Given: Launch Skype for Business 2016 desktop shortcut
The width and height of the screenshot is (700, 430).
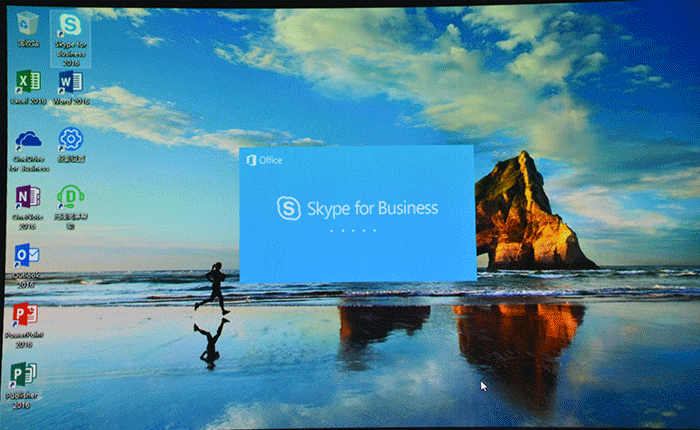Looking at the screenshot, I should (x=69, y=25).
